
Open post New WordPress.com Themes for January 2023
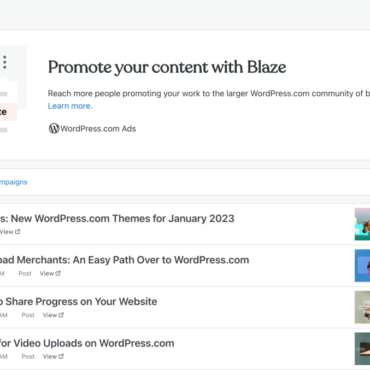click(117, 219)
